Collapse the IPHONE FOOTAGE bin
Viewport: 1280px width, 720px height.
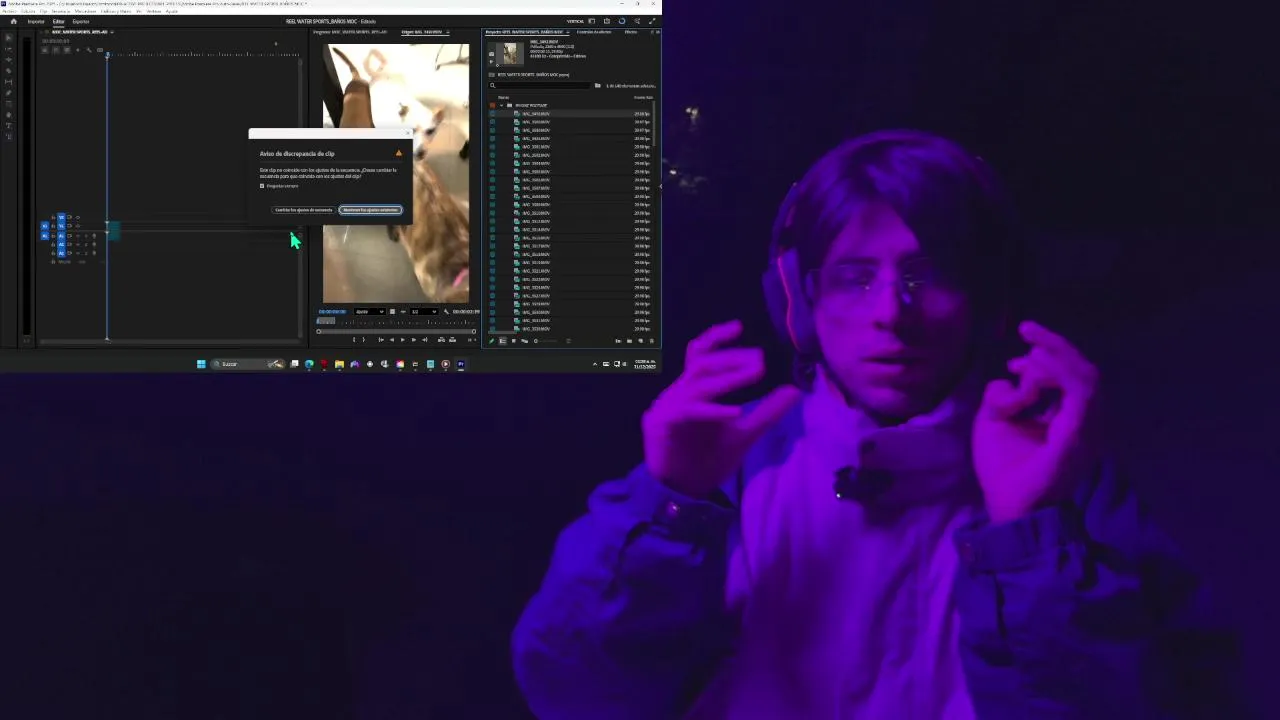pyautogui.click(x=501, y=105)
